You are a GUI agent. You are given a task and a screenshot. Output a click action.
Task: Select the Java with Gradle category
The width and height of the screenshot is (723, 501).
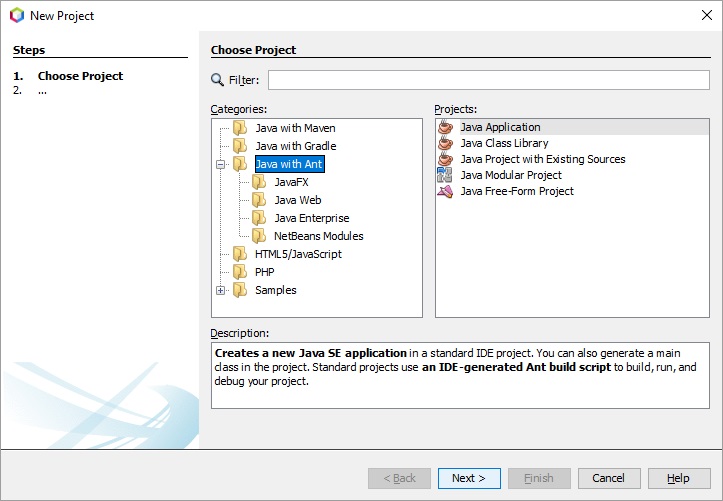[296, 146]
